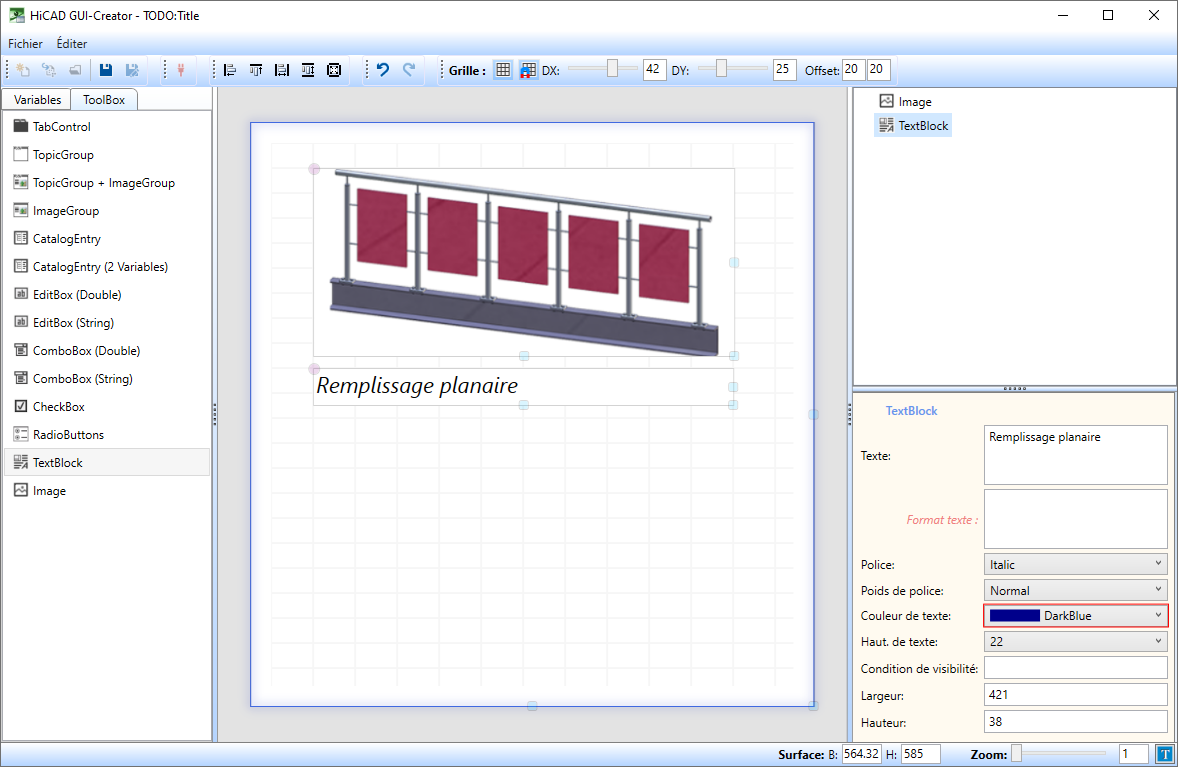
Task: Click the Undo arrow icon
Action: 382,70
